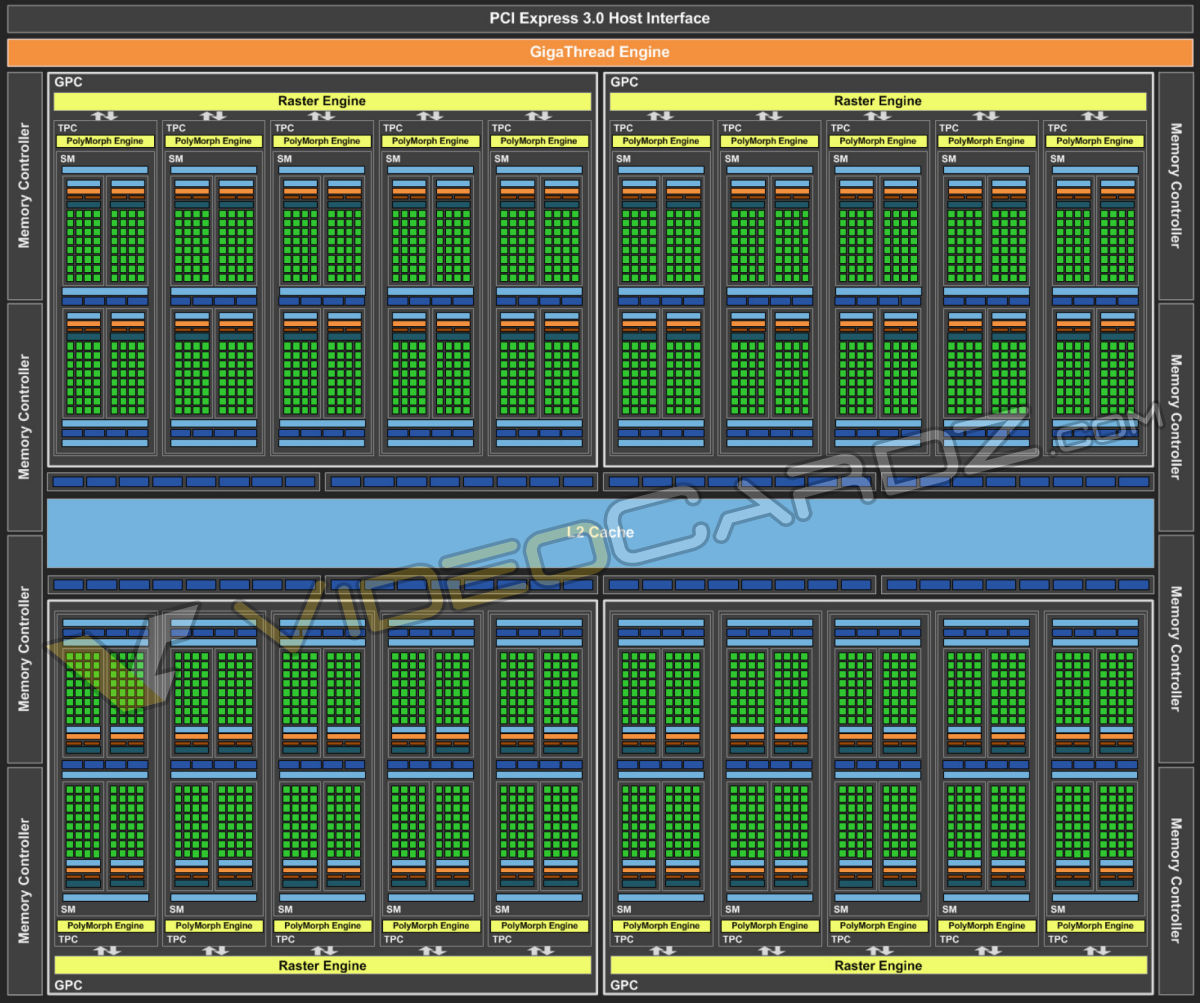Click the L2 Cache block
The height and width of the screenshot is (1003, 1200).
pyautogui.click(x=600, y=532)
